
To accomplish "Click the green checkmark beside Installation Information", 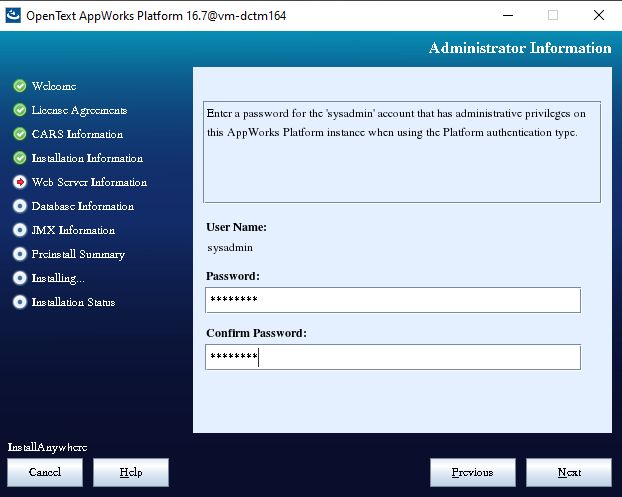I will (x=20, y=158).
